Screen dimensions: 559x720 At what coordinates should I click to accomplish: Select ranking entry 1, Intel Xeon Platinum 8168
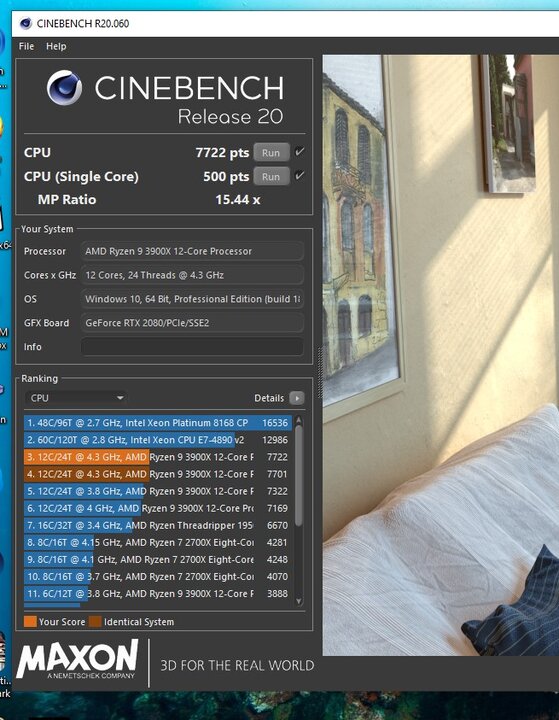click(x=158, y=423)
